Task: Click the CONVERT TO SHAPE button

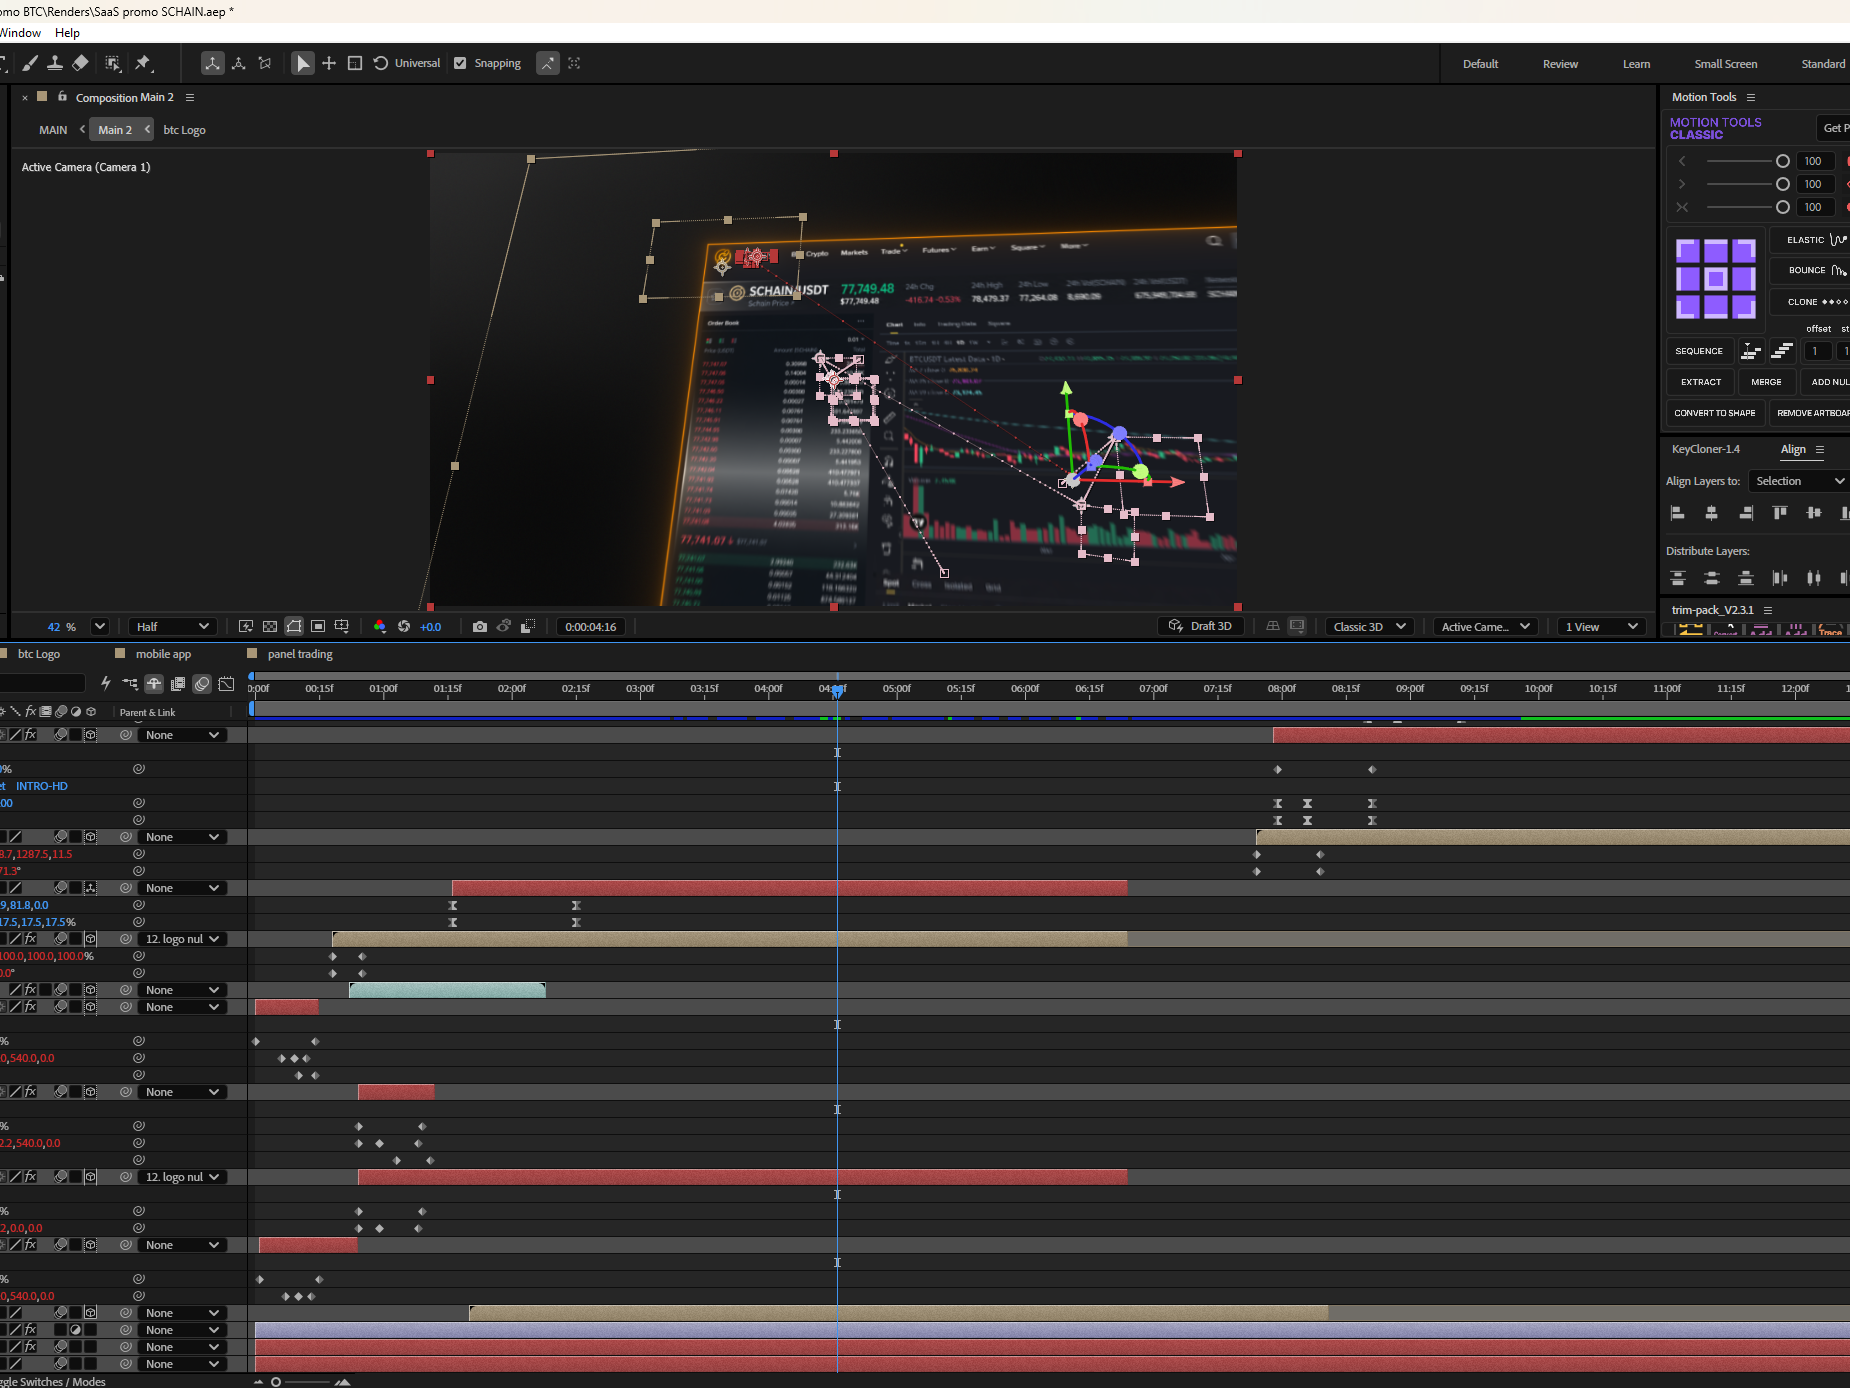Action: 1714,413
